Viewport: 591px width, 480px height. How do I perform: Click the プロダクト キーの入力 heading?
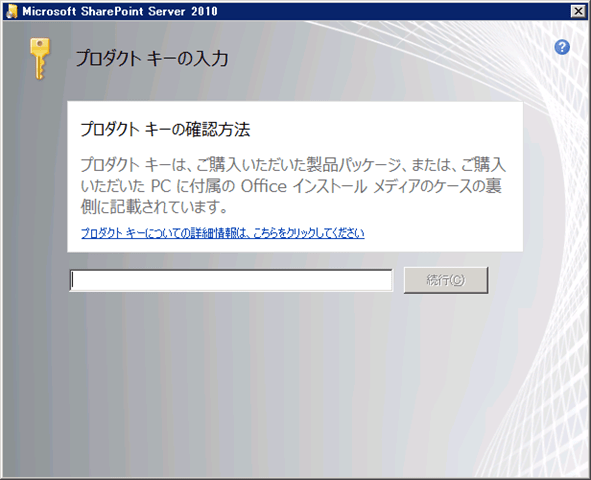coord(152,58)
